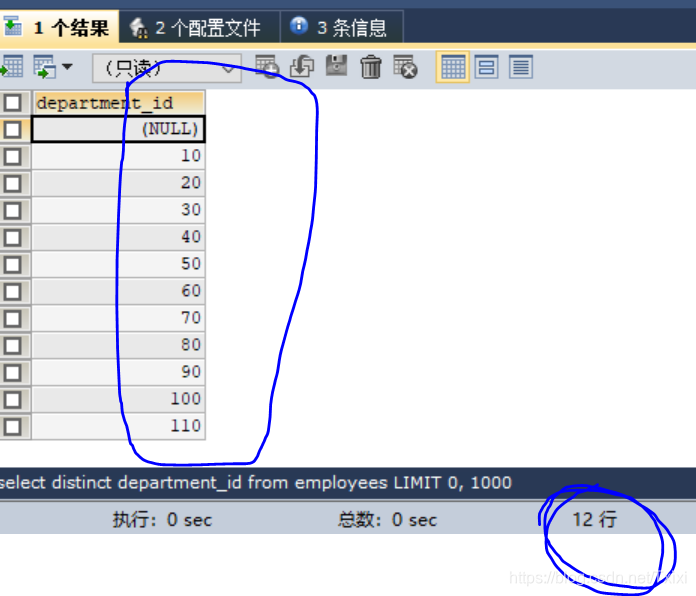Check the box for row 20
Screen dimensions: 696x596
pyautogui.click(x=12, y=184)
